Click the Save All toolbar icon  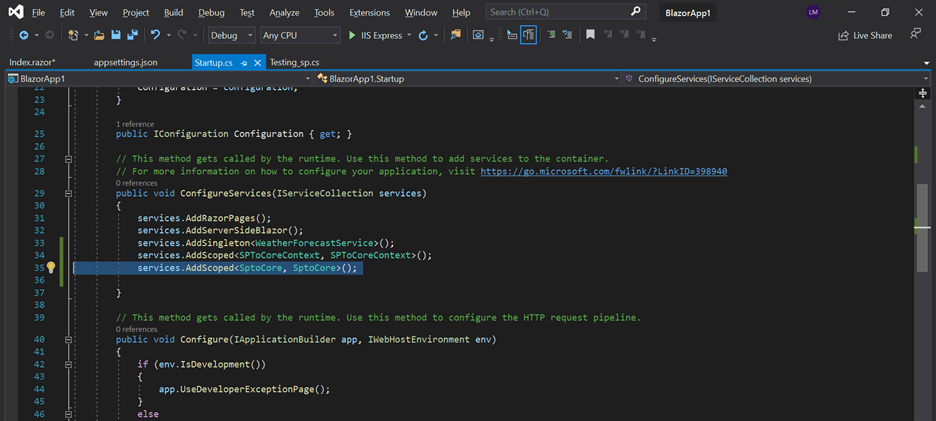coord(133,35)
